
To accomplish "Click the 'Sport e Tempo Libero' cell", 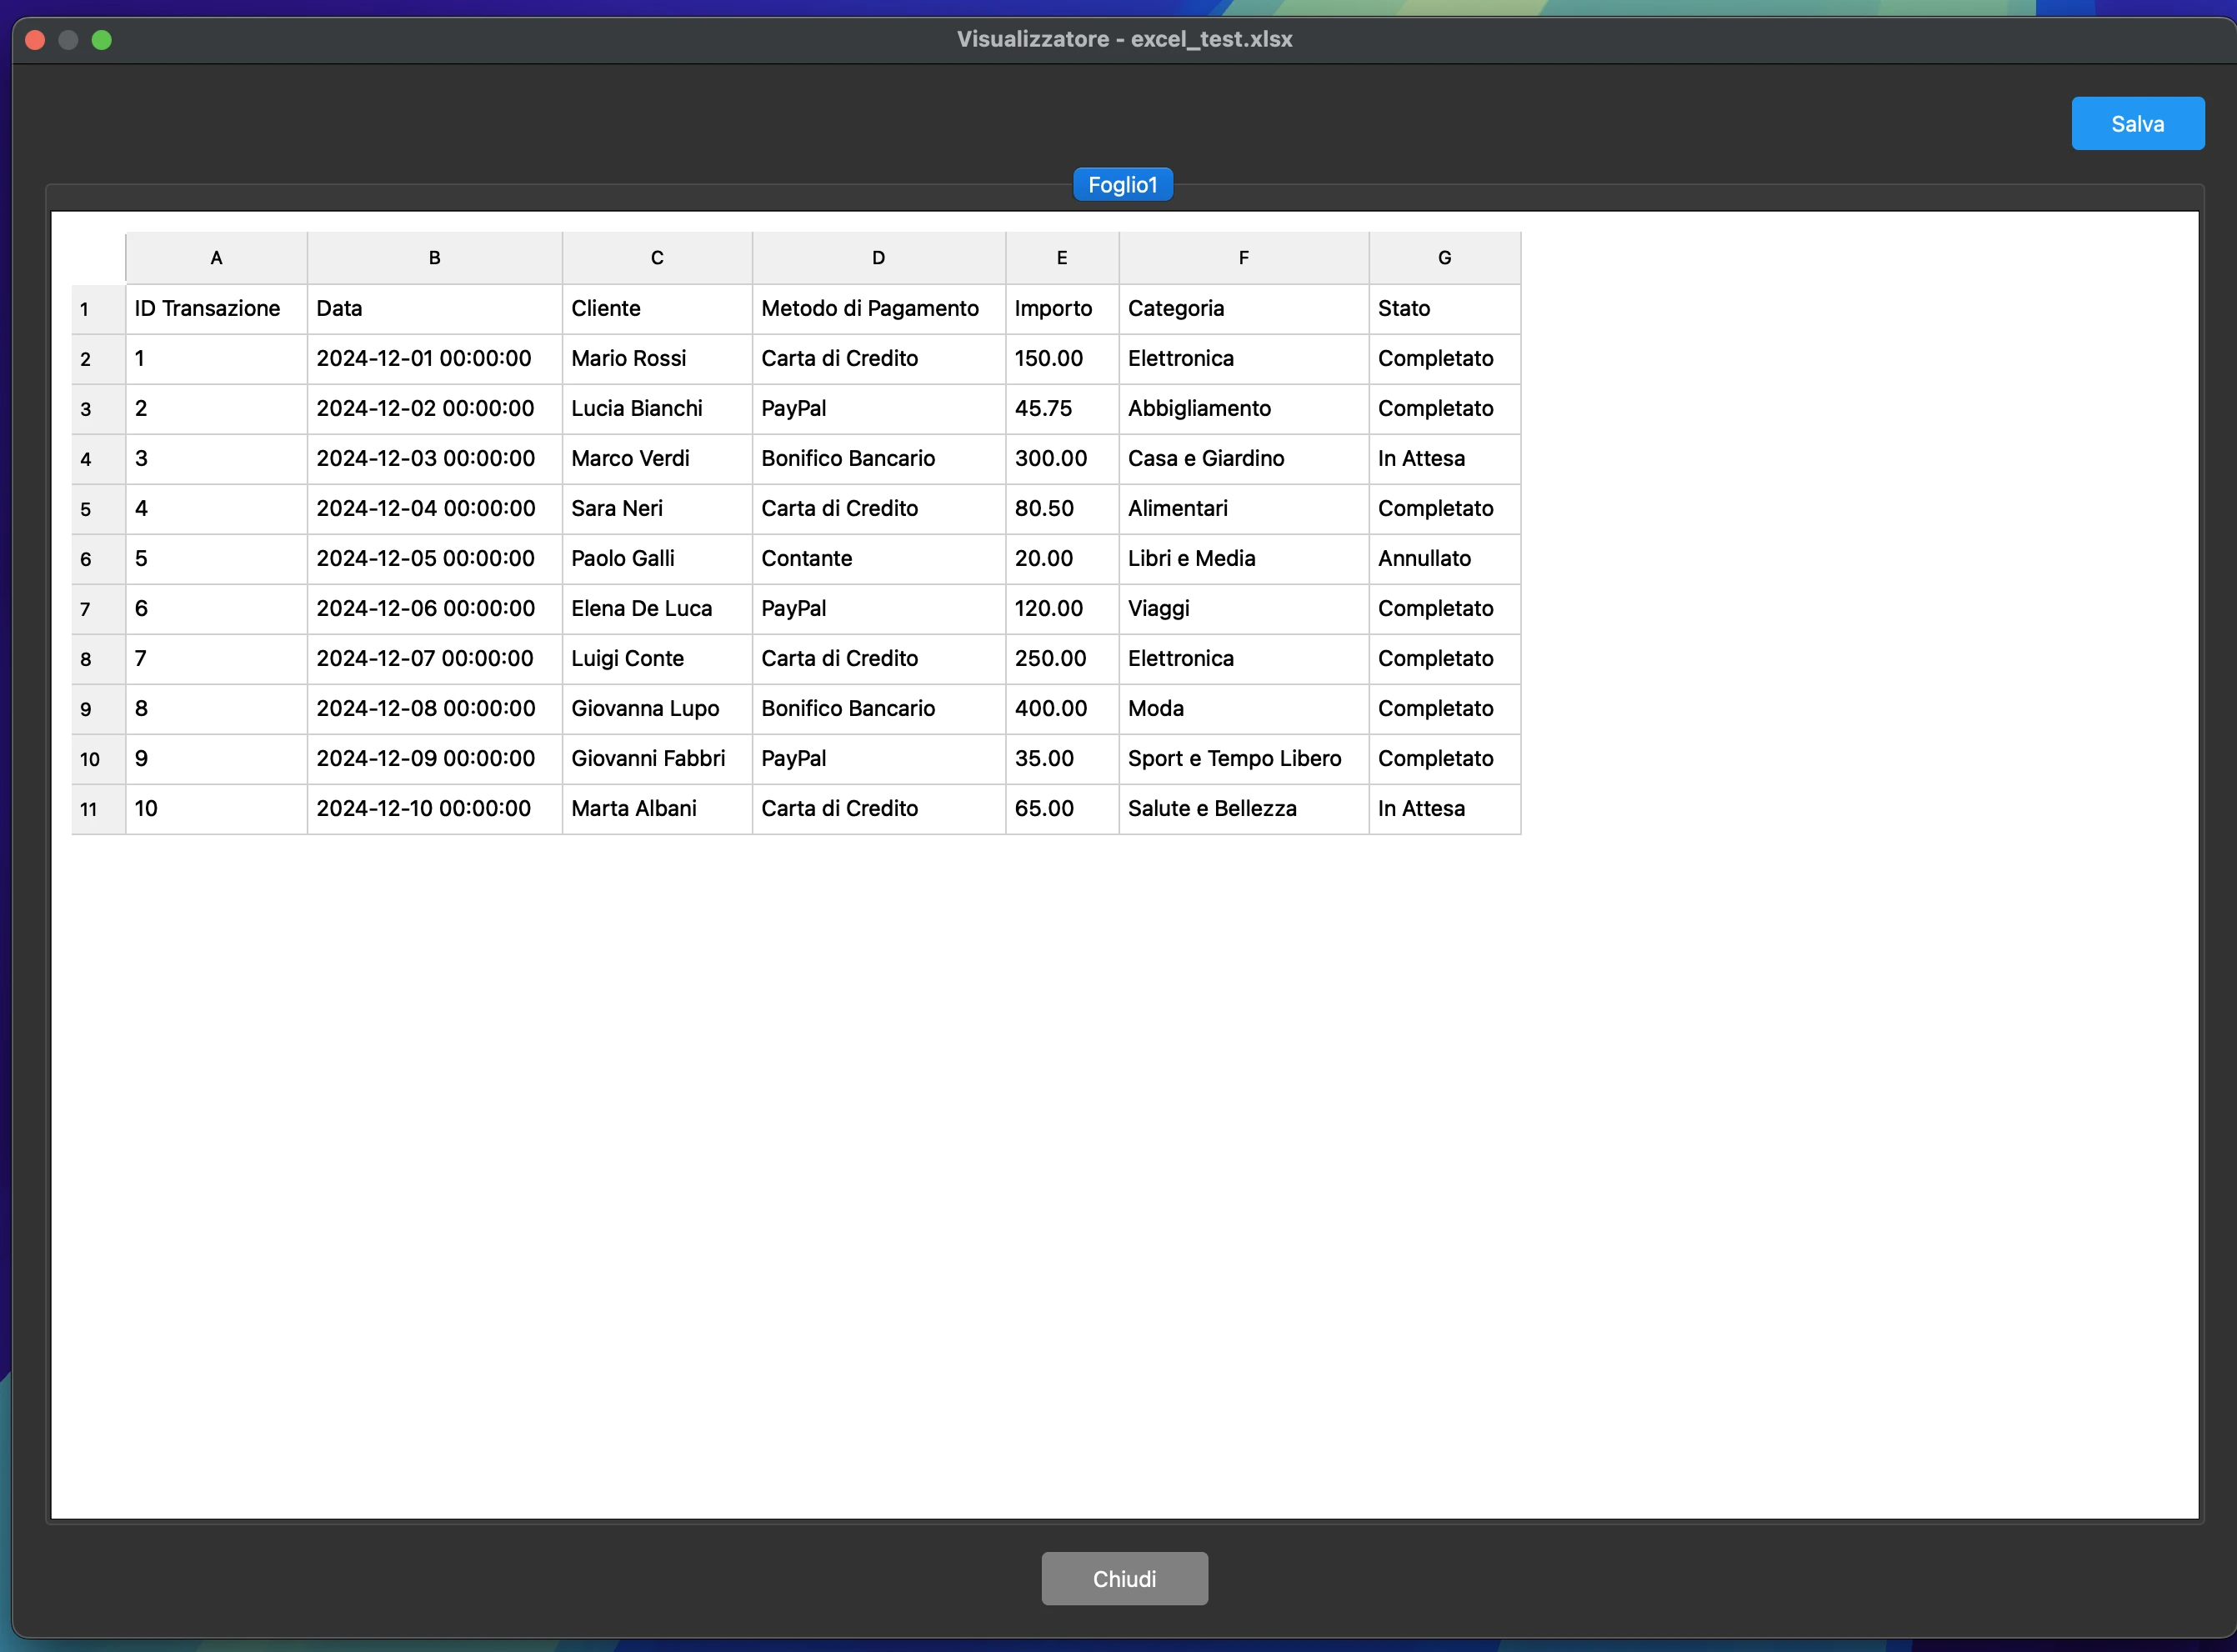I will 1244,758.
